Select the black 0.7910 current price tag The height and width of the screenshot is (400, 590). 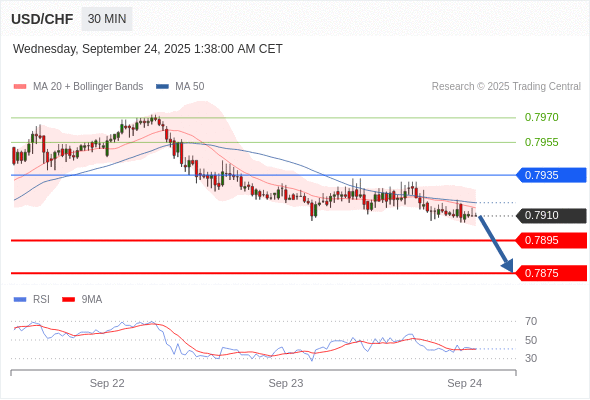[551, 216]
